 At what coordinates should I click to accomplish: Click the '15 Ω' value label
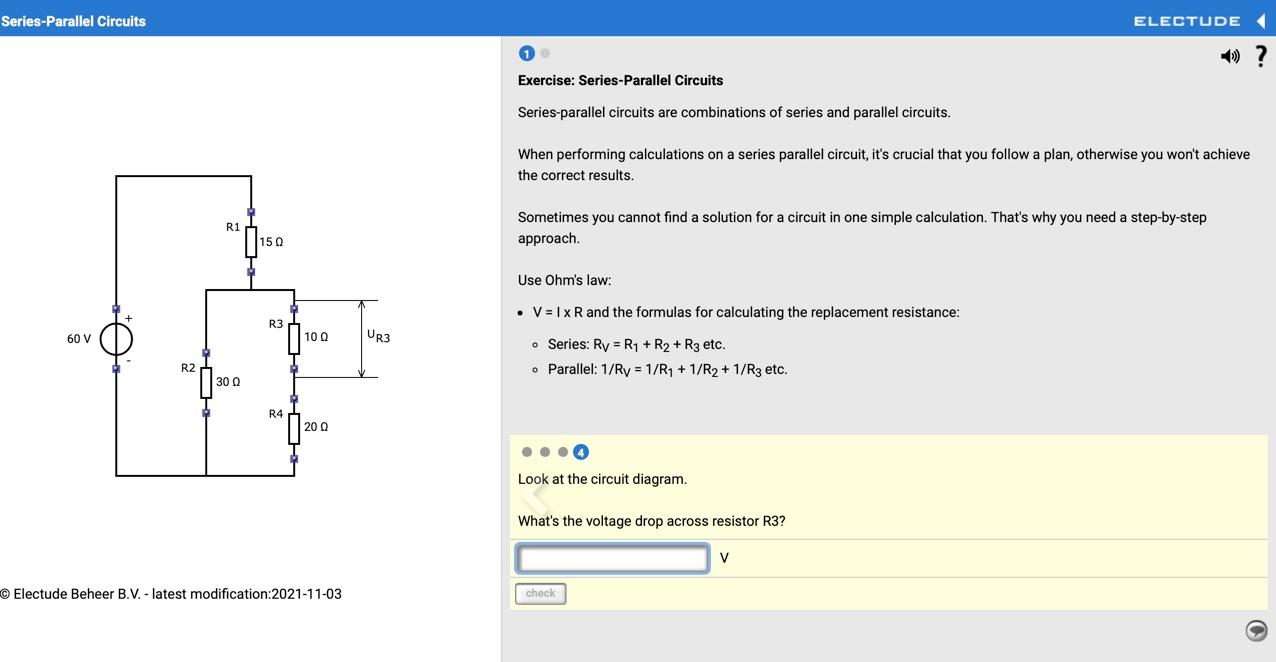271,242
